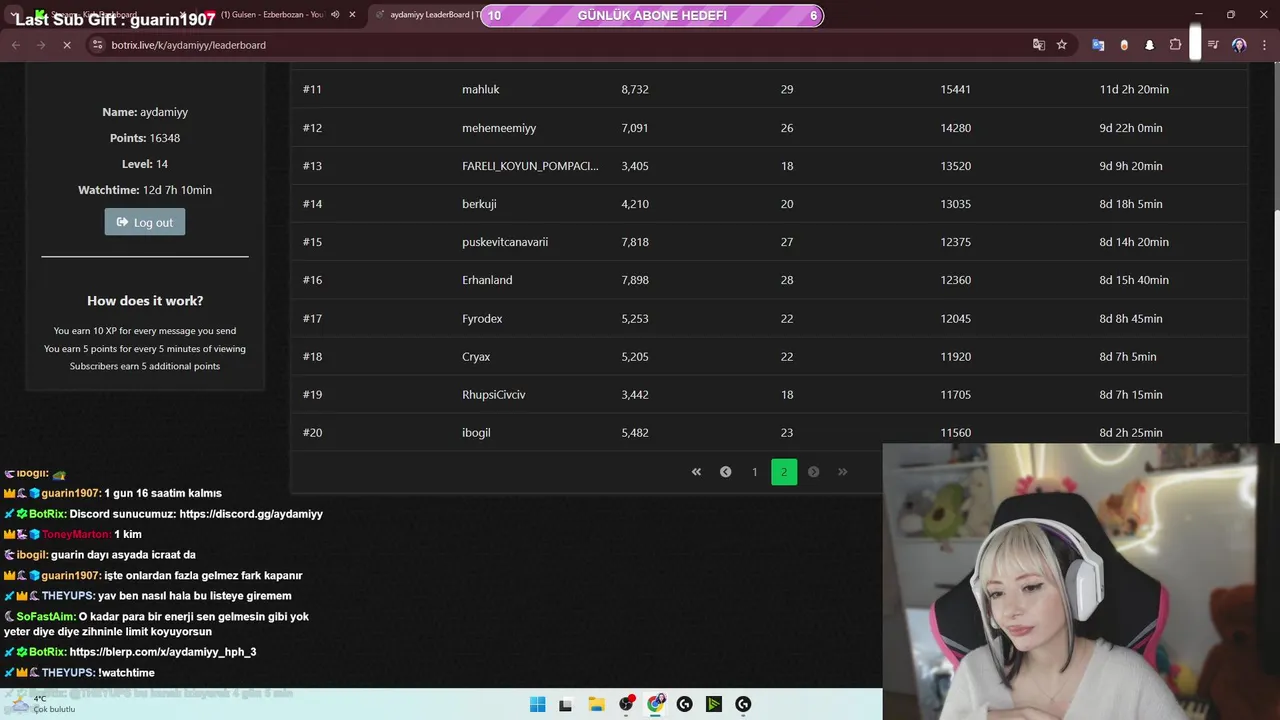
Task: Open the media control playlist icon
Action: pyautogui.click(x=1213, y=45)
